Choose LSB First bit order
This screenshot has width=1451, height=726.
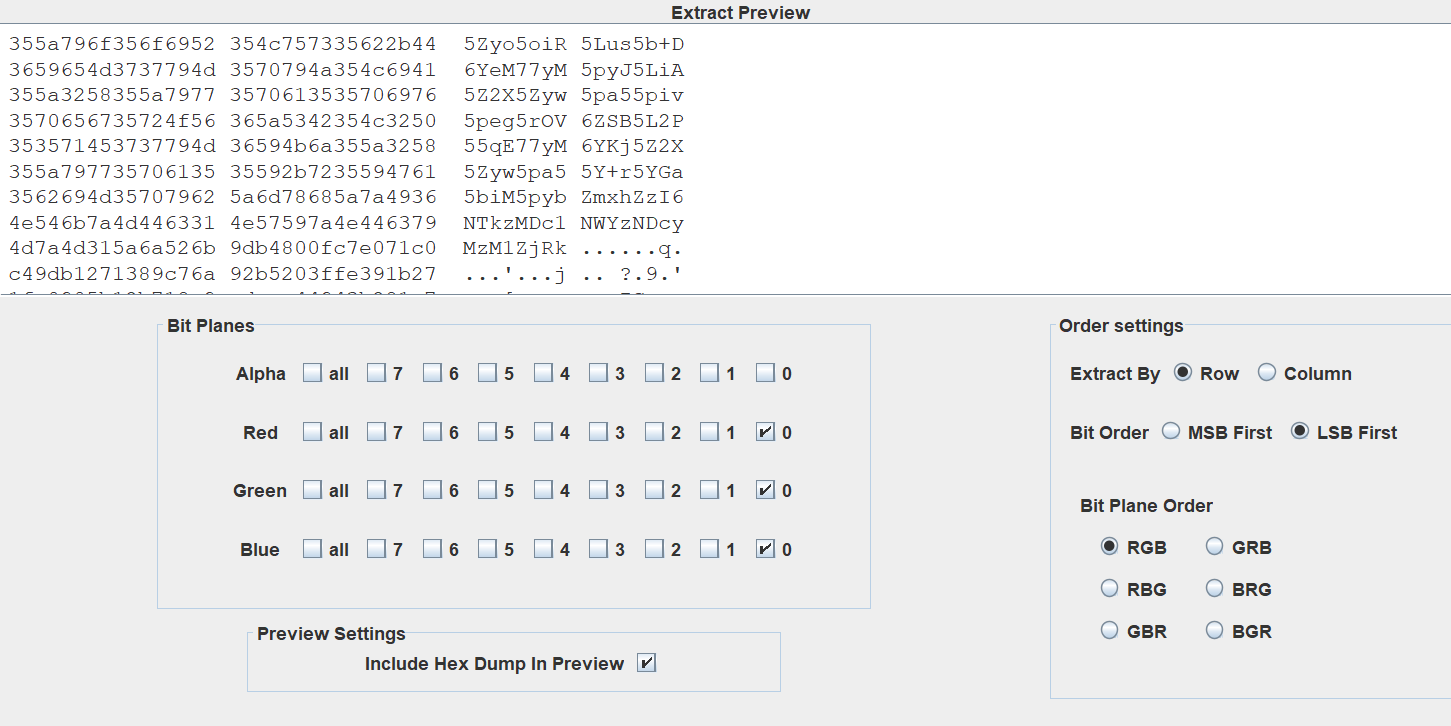pos(1300,432)
